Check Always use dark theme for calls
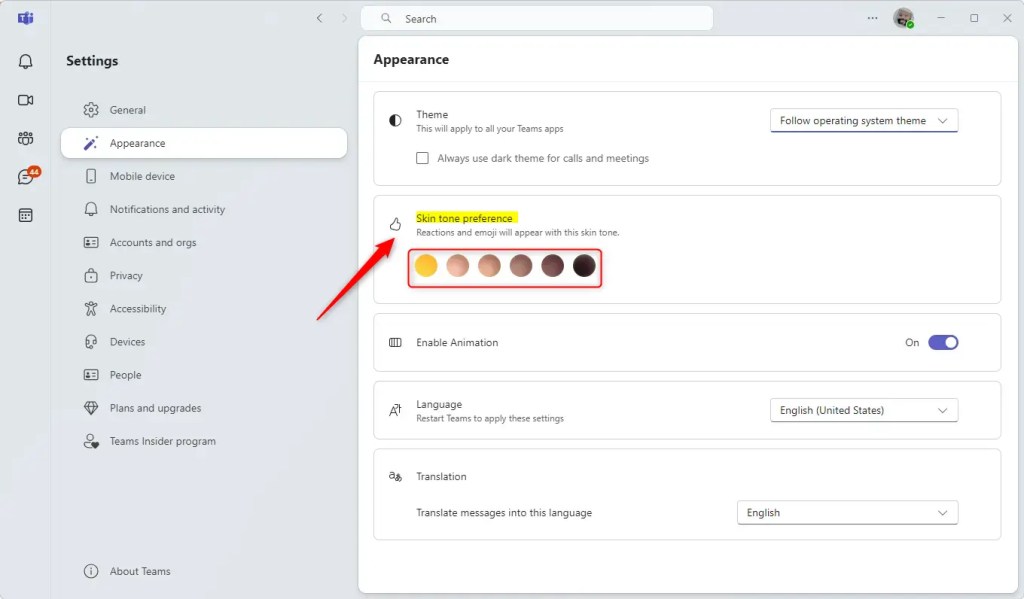 (x=423, y=158)
